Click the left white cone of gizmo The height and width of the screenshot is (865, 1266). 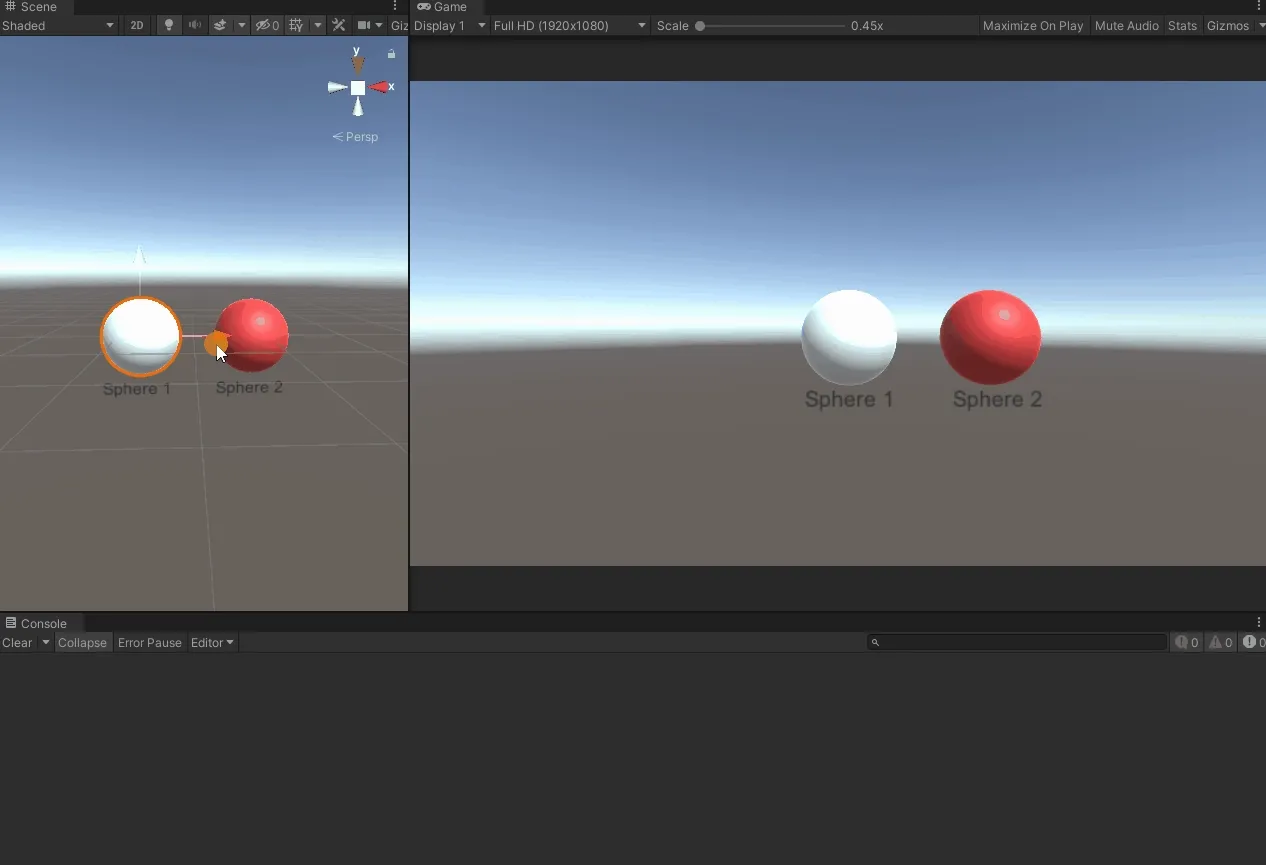tap(338, 88)
